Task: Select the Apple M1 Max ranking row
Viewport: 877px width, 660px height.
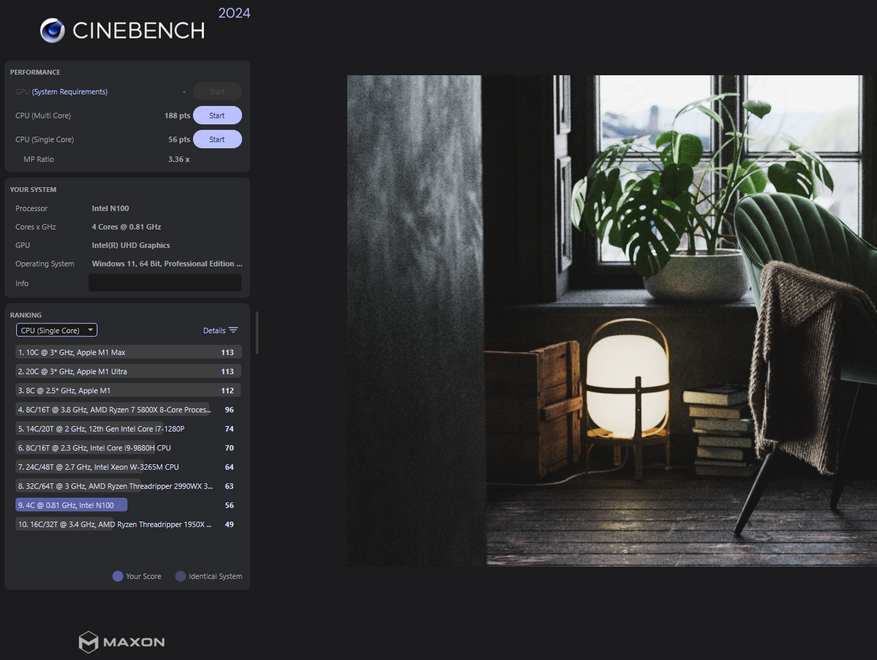Action: (129, 352)
